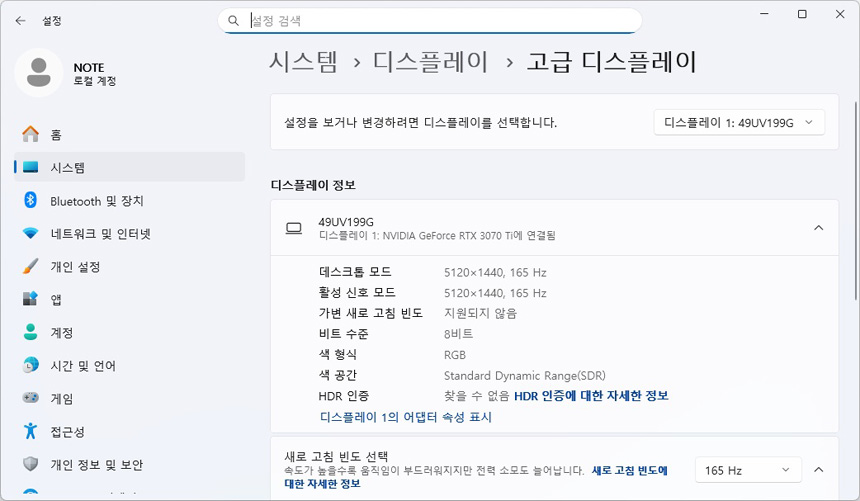Image resolution: width=860 pixels, height=501 pixels.
Task: Click the search magnifier icon
Action: point(233,20)
